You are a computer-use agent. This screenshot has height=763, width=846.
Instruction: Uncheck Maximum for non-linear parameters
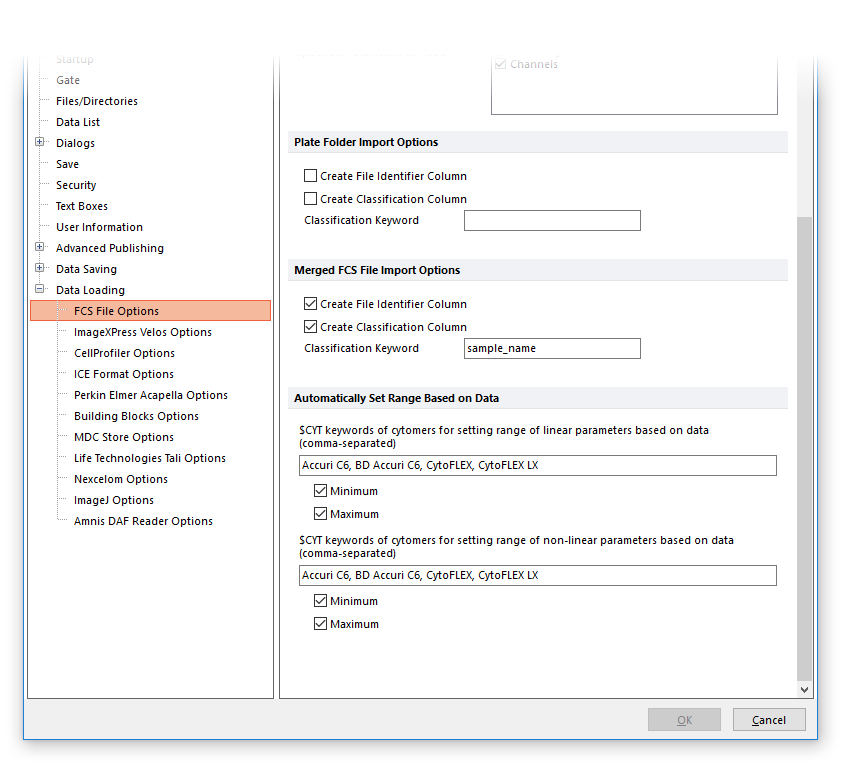coord(320,624)
